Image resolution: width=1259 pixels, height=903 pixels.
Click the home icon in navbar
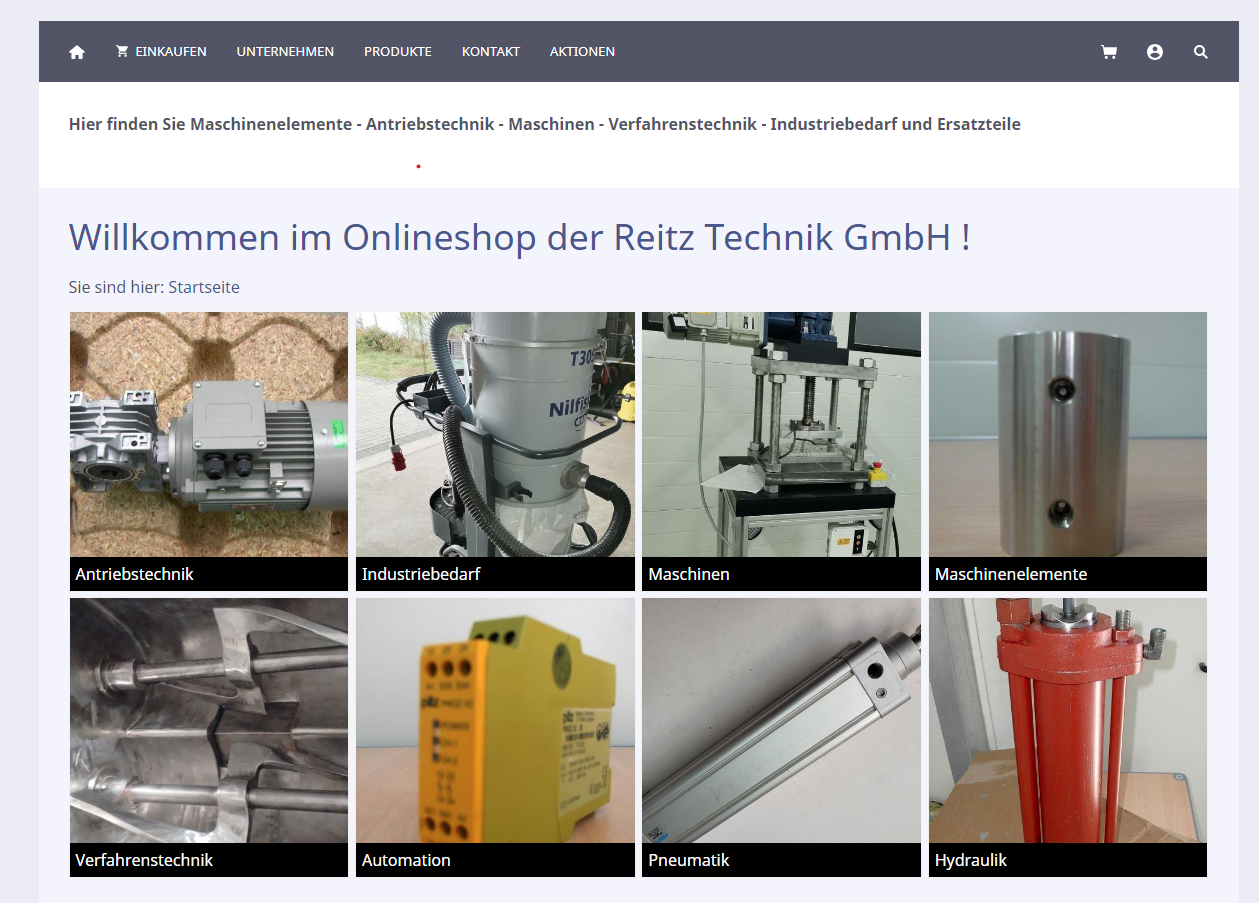[77, 52]
